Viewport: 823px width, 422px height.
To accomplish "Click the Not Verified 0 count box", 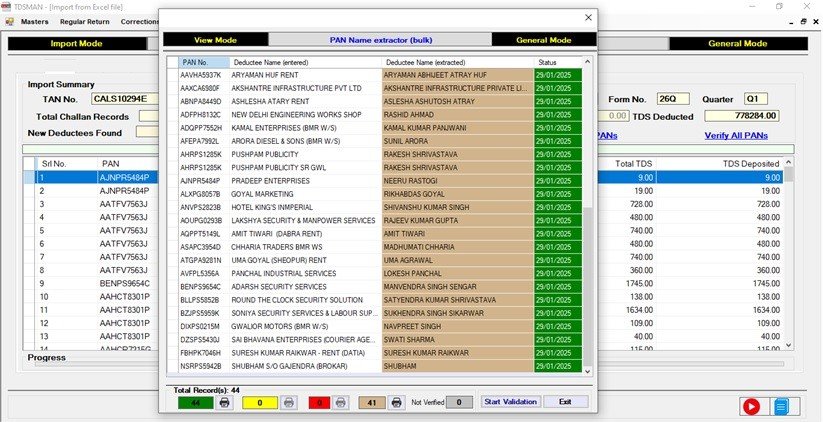I will 459,403.
